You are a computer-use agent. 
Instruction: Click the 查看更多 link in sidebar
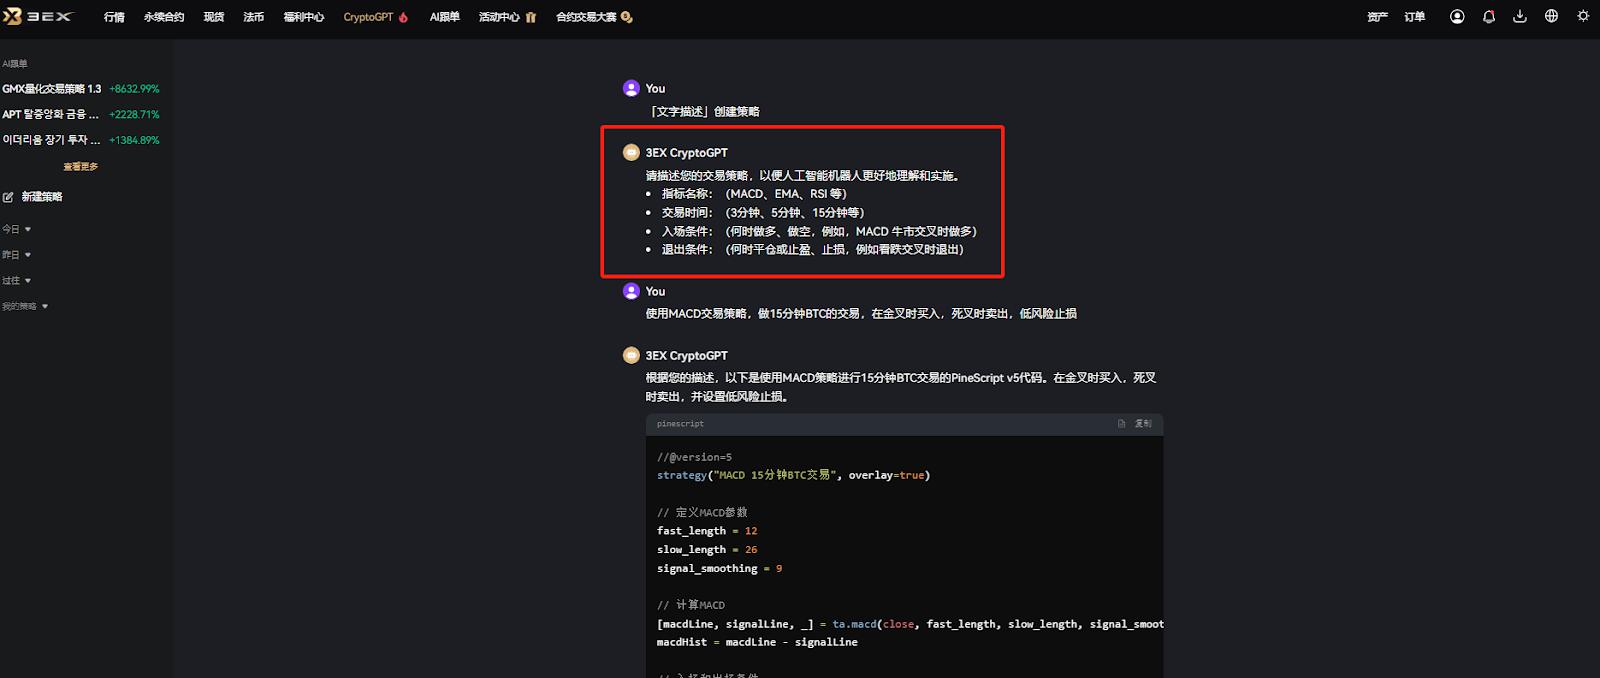click(81, 167)
